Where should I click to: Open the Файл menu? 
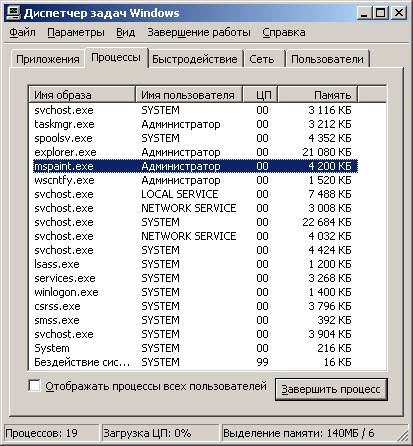tap(22, 32)
